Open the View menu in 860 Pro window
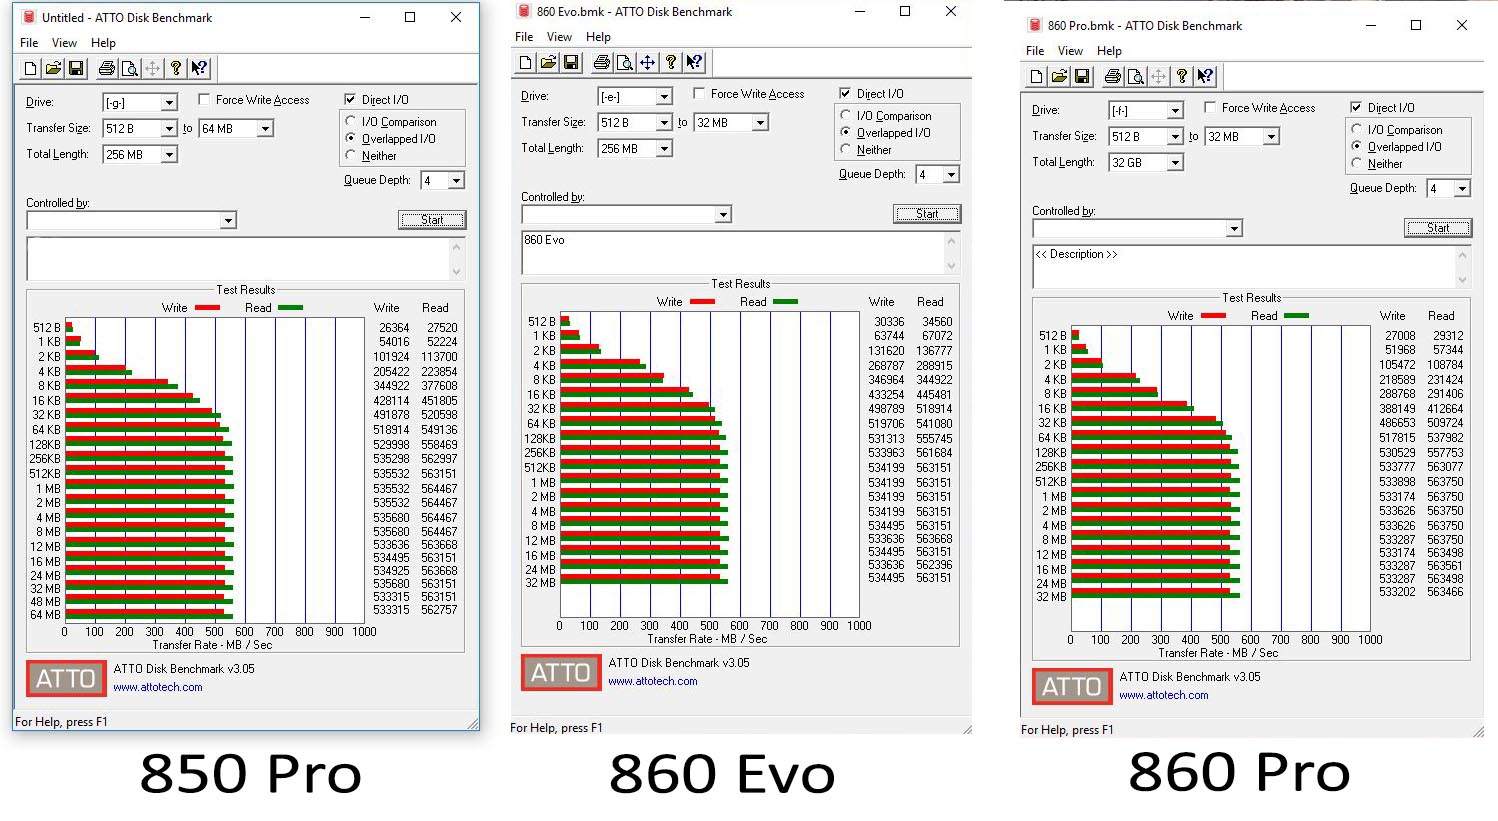The height and width of the screenshot is (821, 1498). coord(1070,51)
